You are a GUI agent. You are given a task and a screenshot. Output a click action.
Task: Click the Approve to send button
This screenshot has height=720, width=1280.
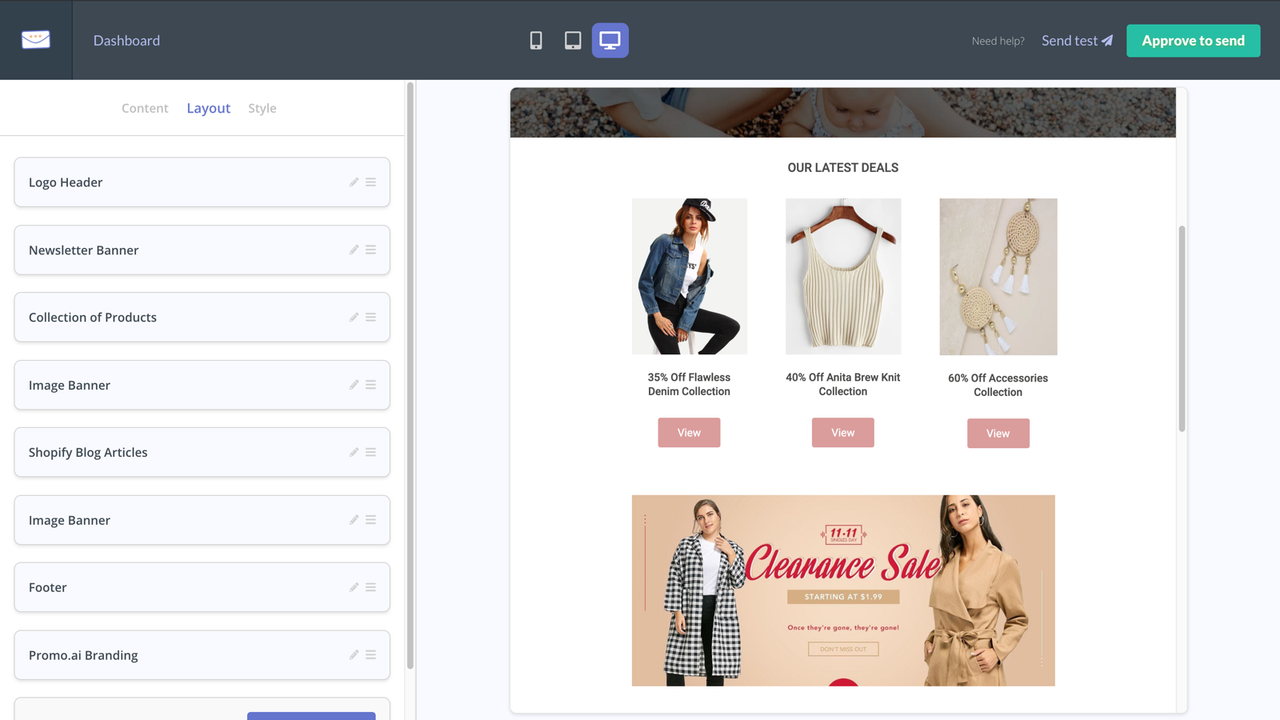tap(1193, 40)
